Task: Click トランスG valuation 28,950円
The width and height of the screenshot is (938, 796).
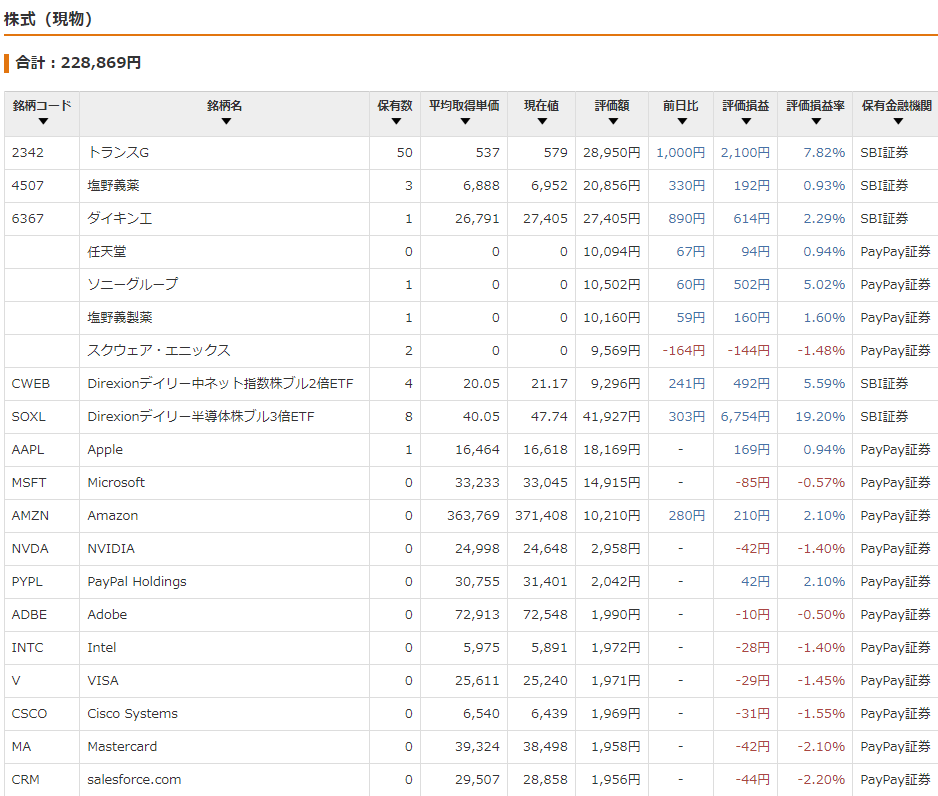Action: [611, 153]
